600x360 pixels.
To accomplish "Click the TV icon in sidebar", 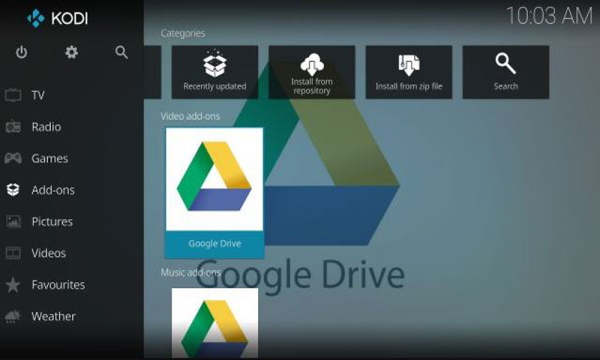I will tap(13, 95).
